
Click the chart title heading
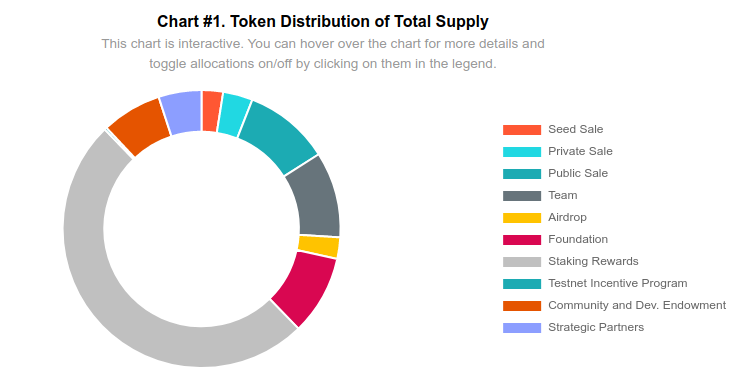click(x=323, y=22)
